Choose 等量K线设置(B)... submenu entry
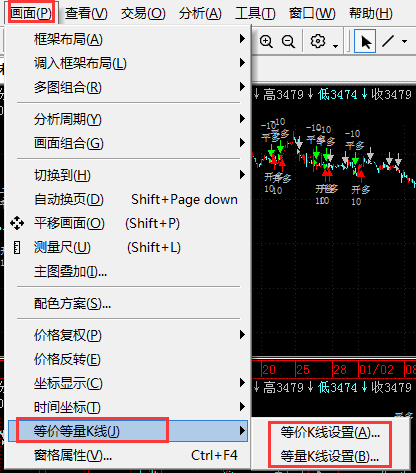 [x=330, y=456]
